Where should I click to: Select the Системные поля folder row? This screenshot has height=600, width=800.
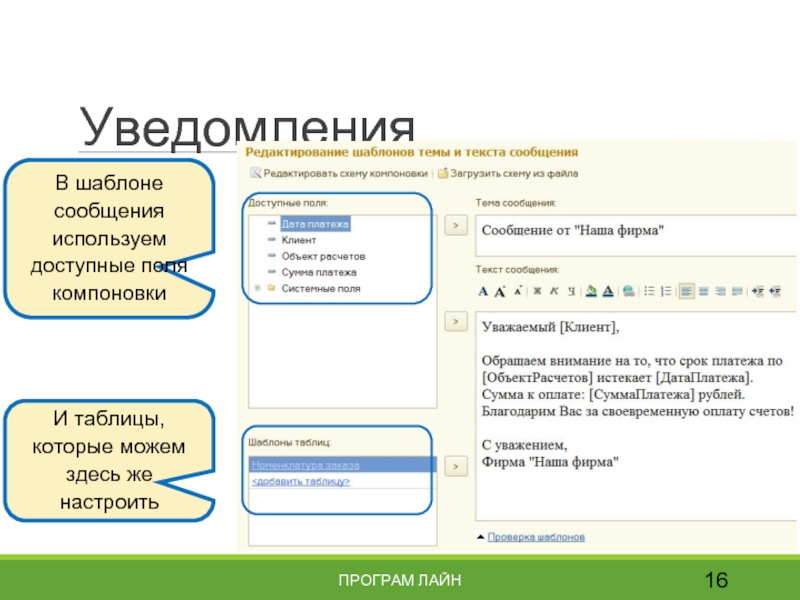pos(321,288)
